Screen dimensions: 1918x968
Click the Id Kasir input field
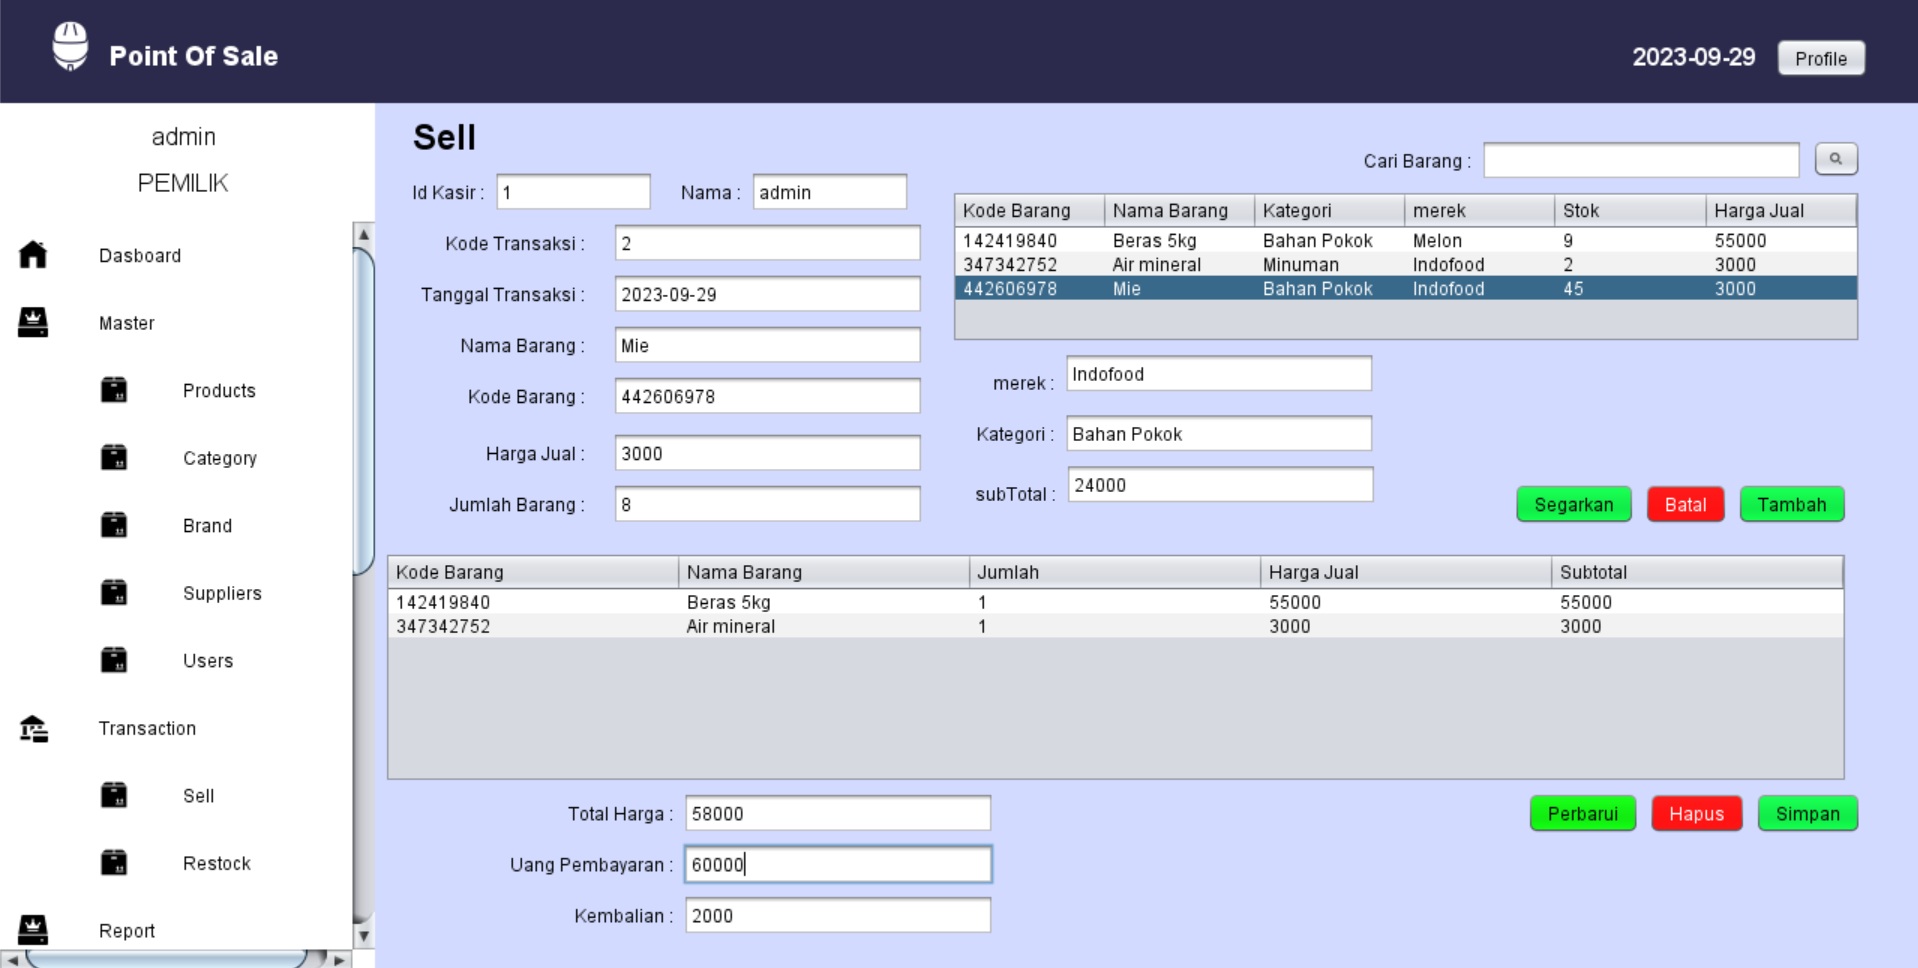[x=573, y=192]
